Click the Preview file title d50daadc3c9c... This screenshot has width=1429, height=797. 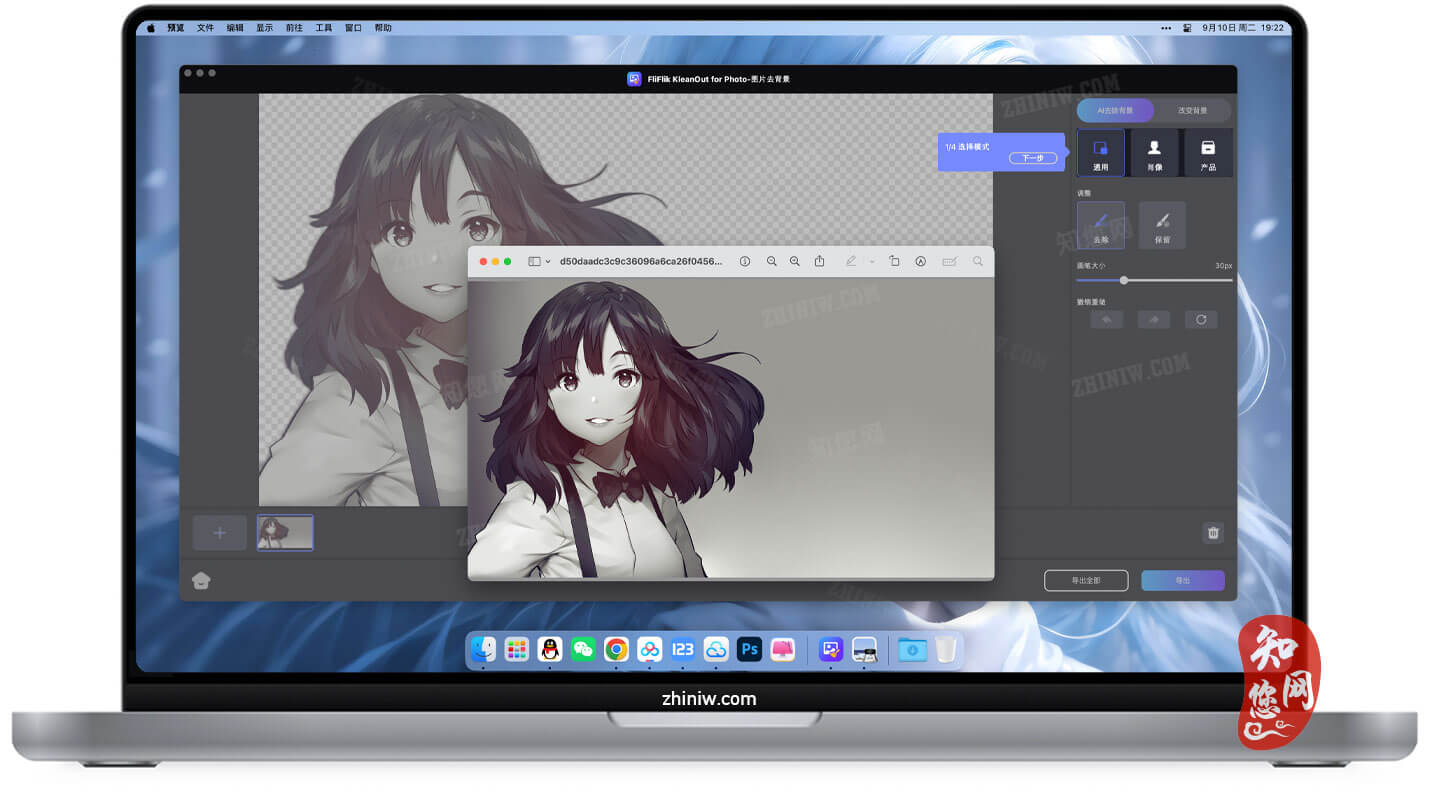pos(640,261)
